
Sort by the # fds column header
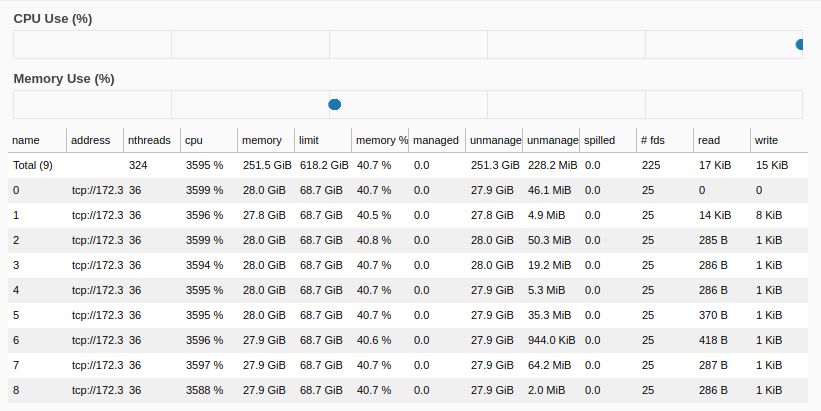[x=652, y=140]
